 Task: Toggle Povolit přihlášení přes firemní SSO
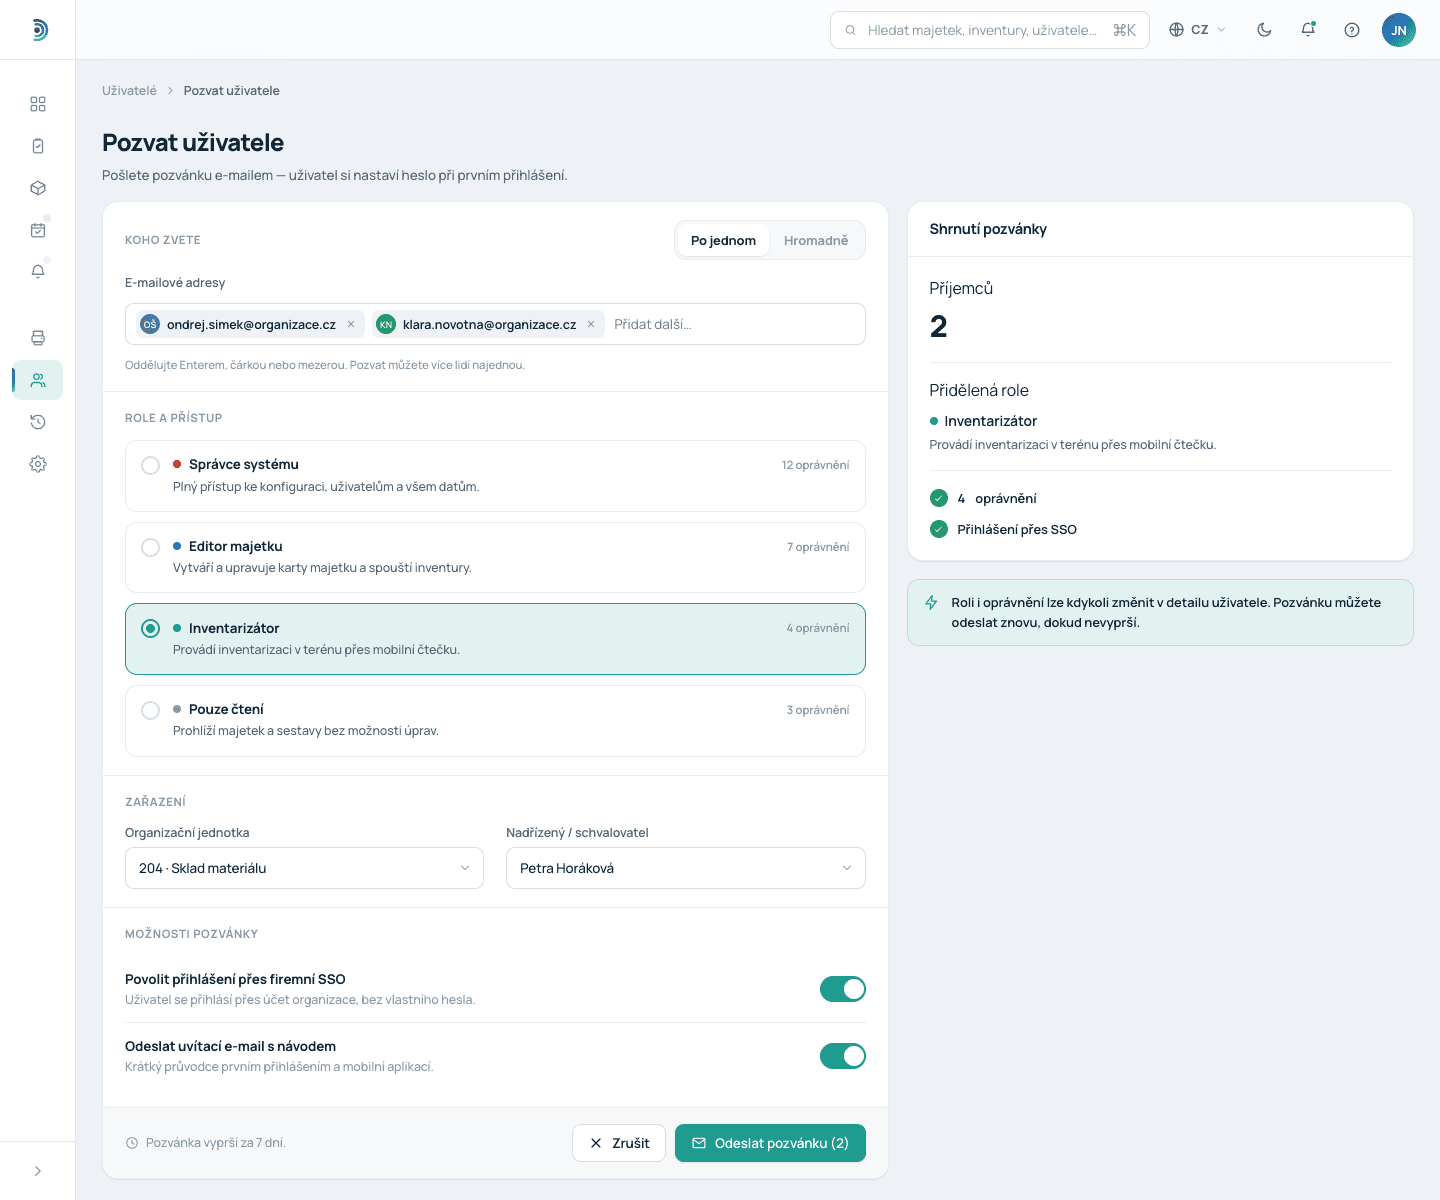tap(843, 989)
